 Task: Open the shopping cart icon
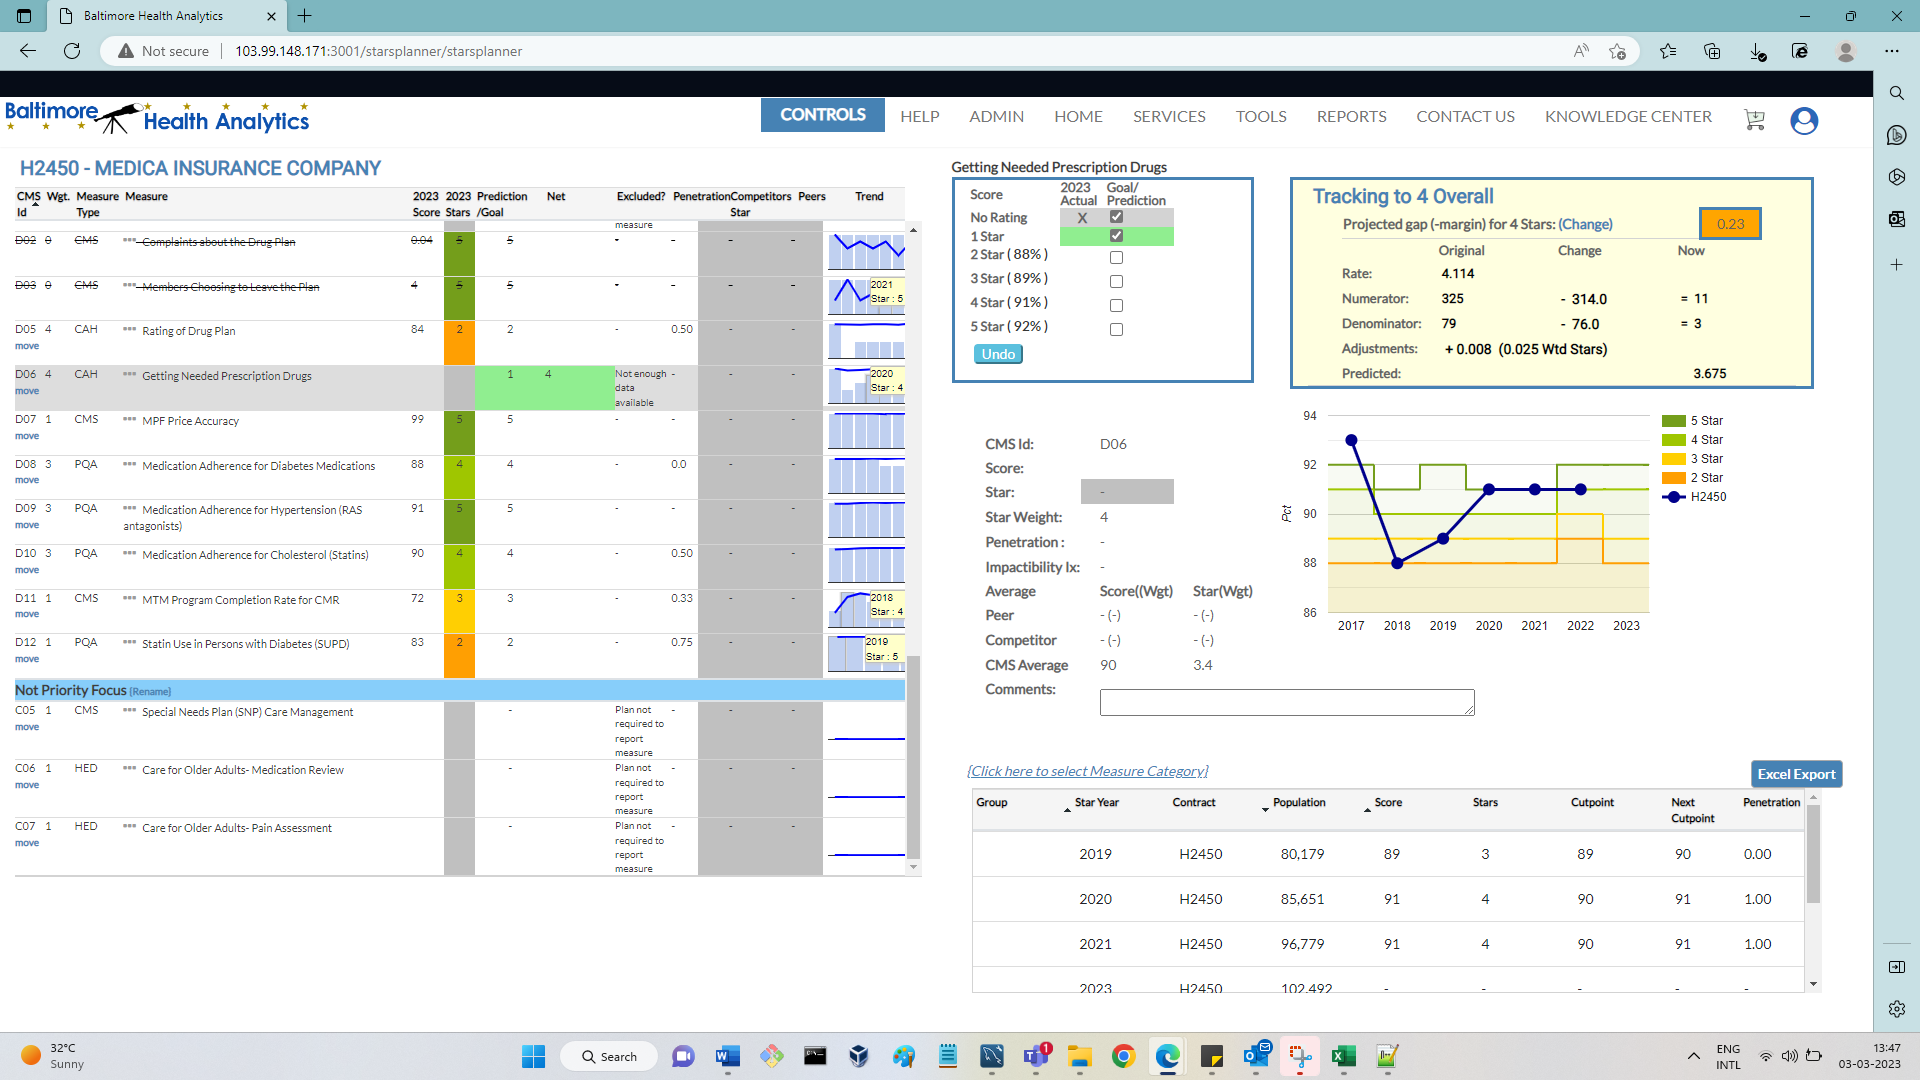[1754, 119]
